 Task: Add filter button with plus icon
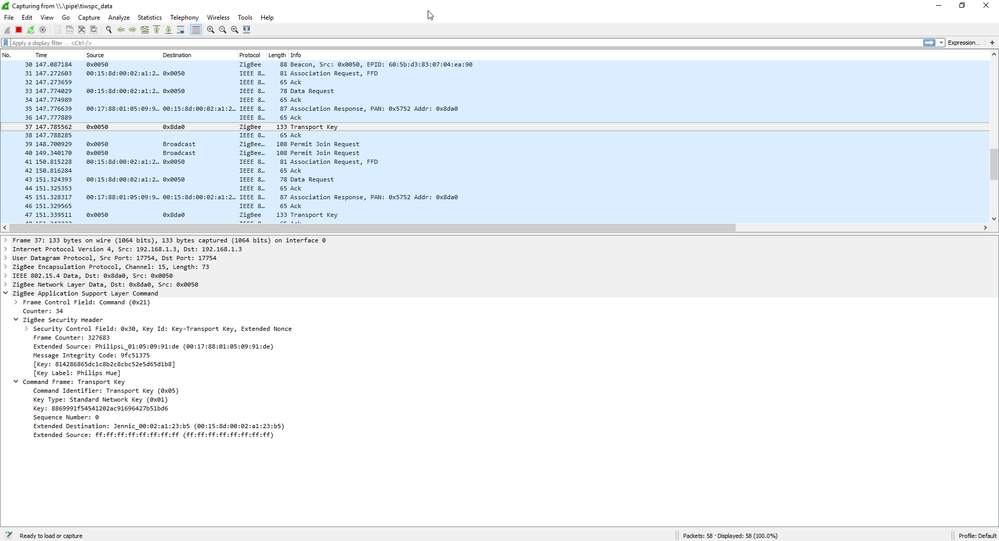coord(992,43)
